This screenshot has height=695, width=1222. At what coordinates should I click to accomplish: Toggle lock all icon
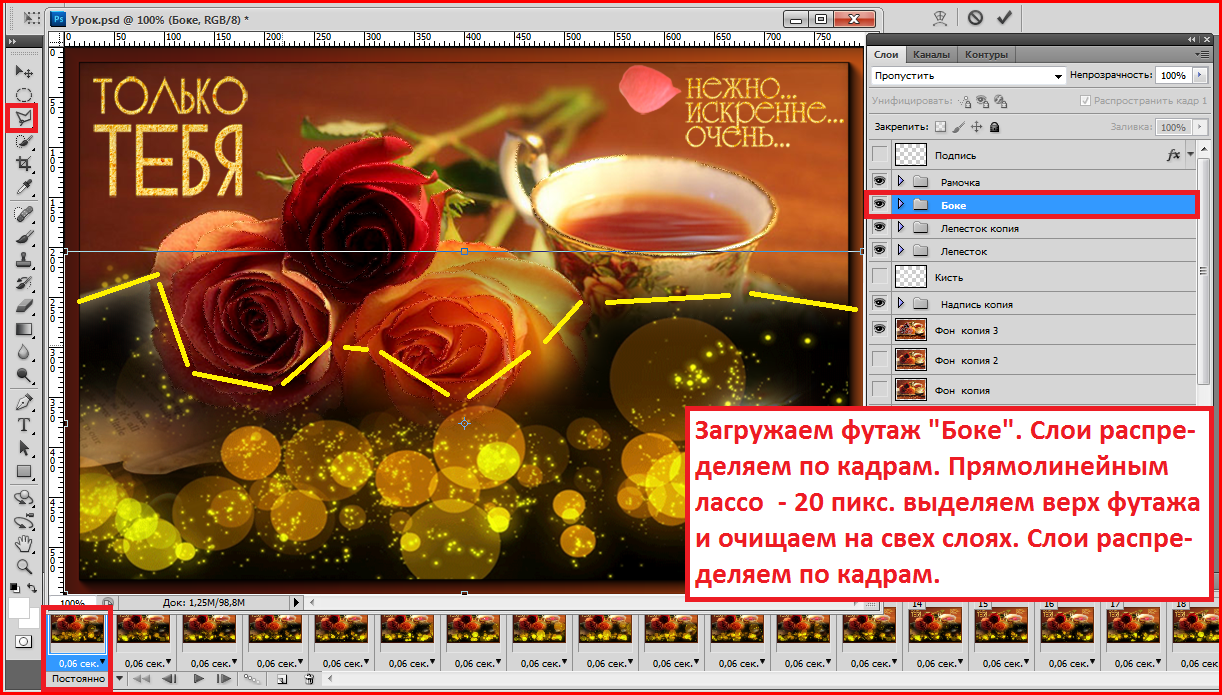[995, 127]
